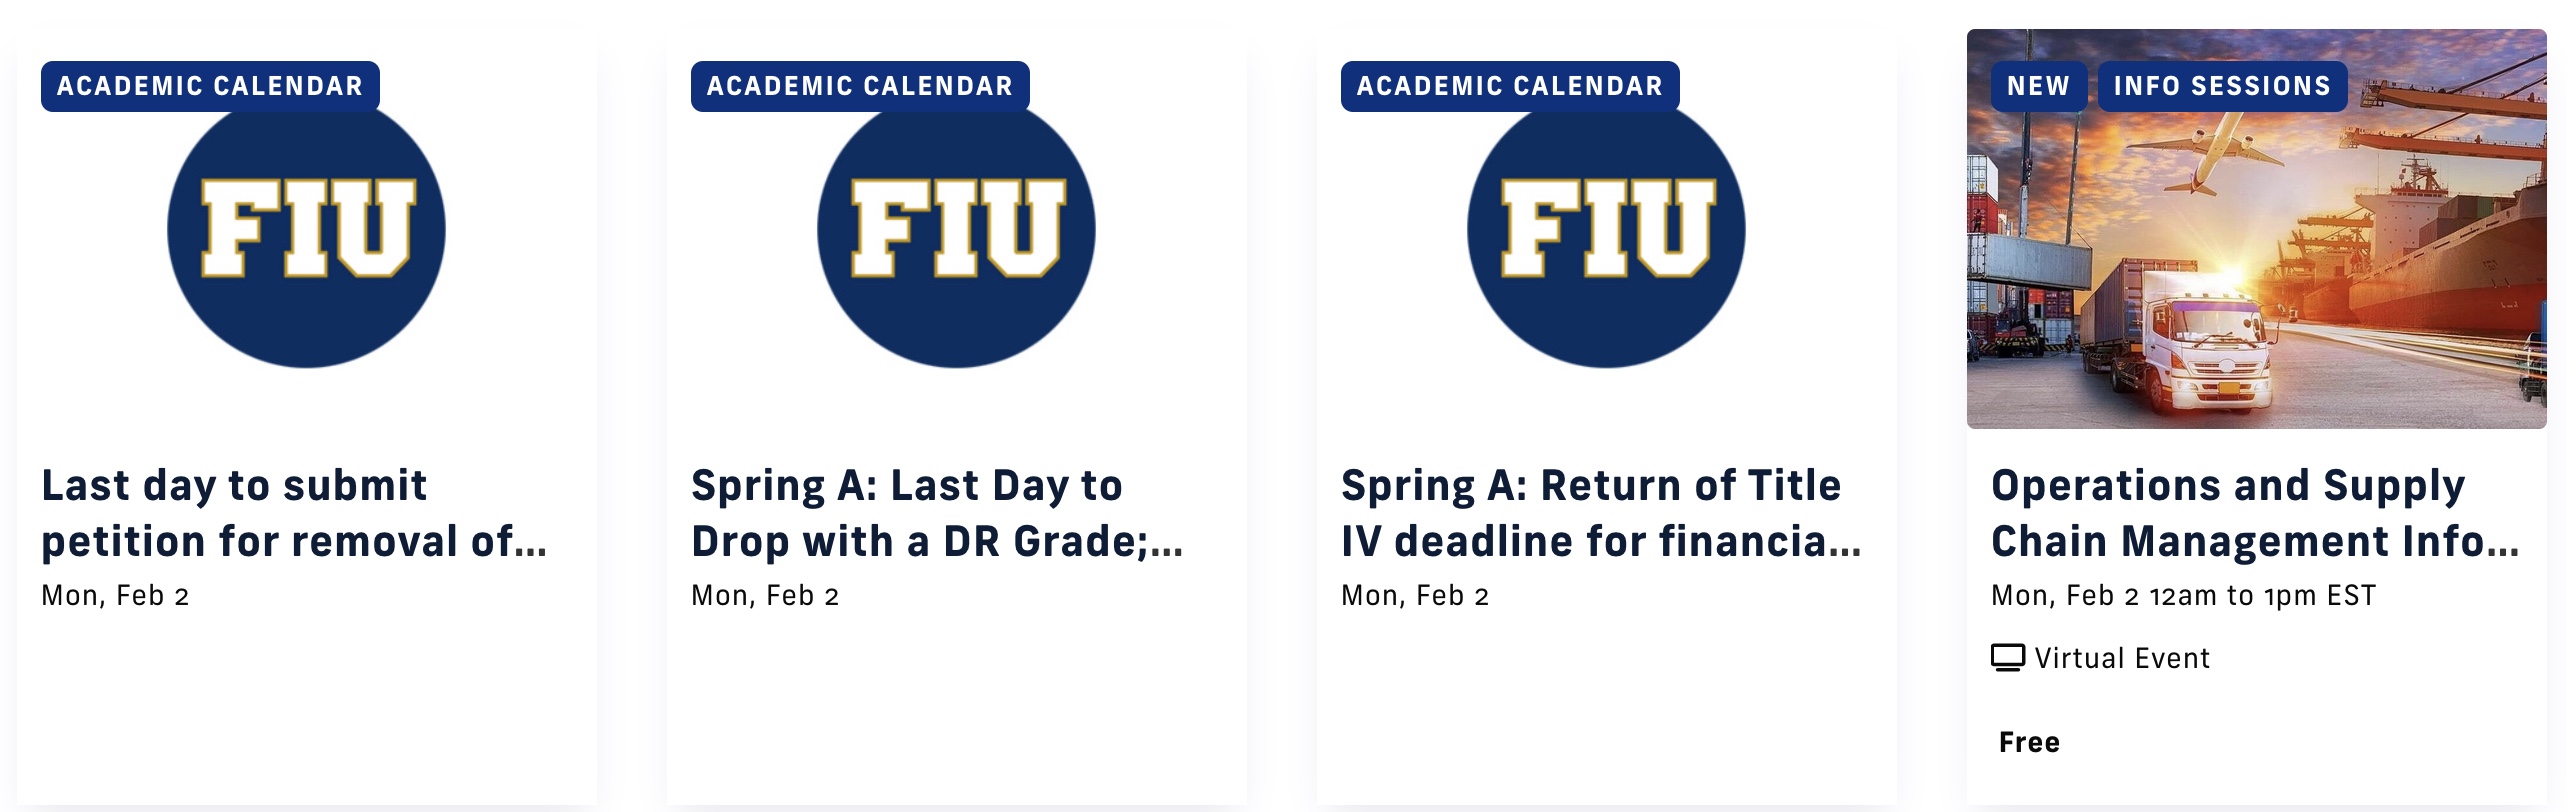Select the ACADEMIC CALENDAR tag on the first card

pyautogui.click(x=209, y=85)
